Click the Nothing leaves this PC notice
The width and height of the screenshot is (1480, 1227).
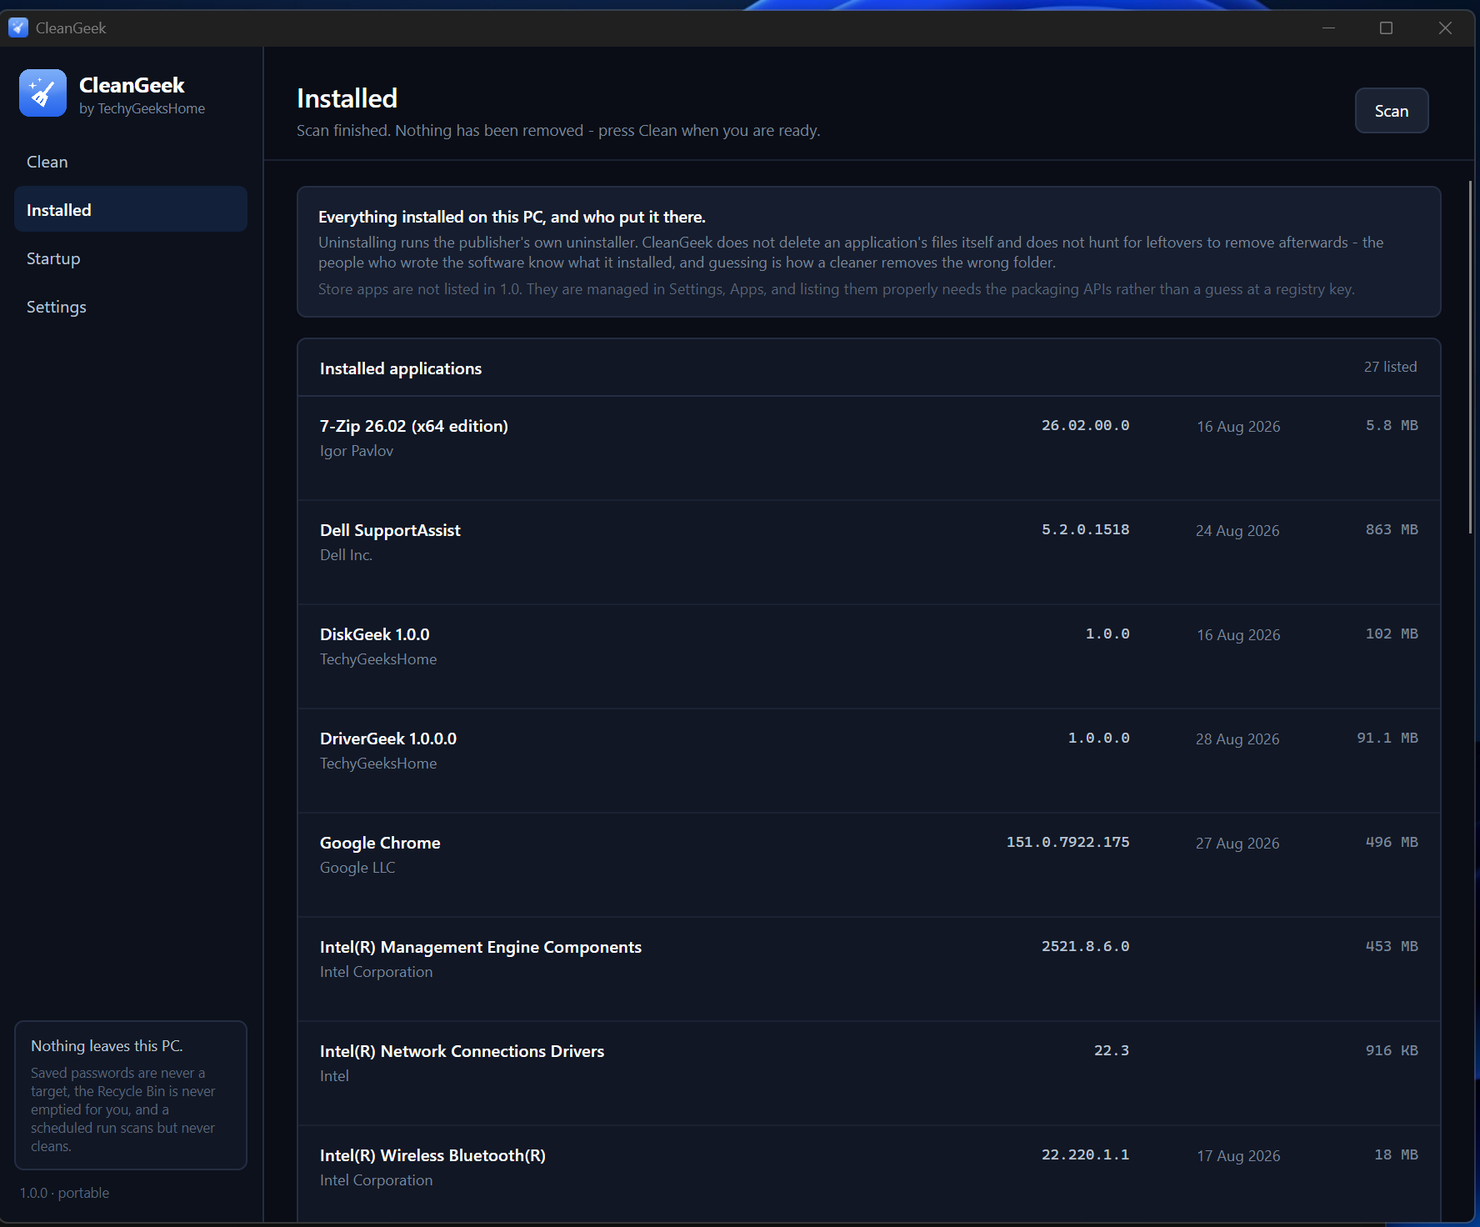click(x=130, y=1095)
